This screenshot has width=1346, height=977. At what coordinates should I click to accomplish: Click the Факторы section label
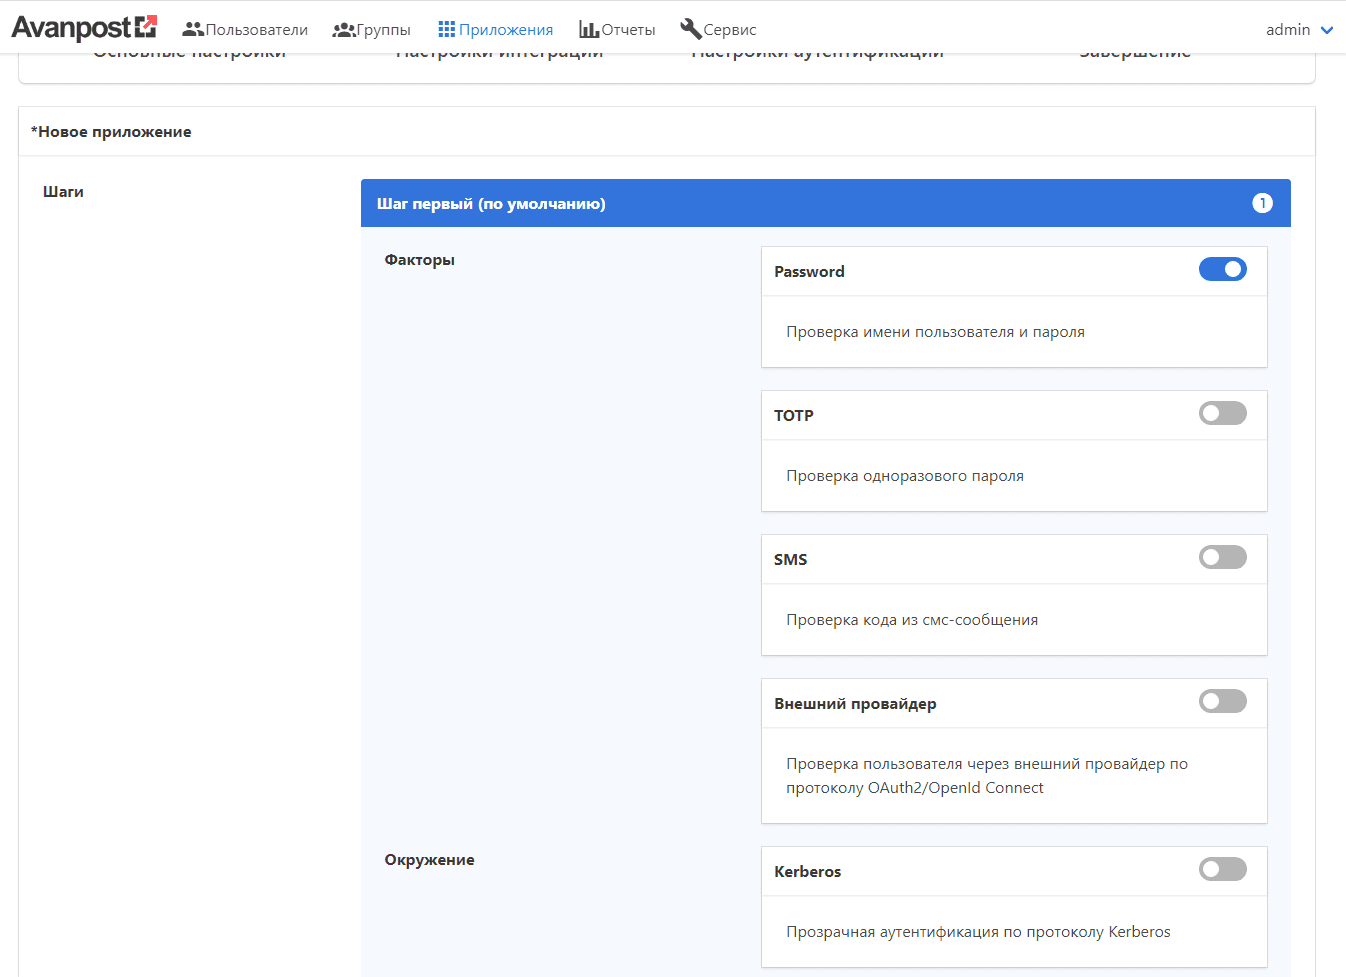(x=420, y=260)
